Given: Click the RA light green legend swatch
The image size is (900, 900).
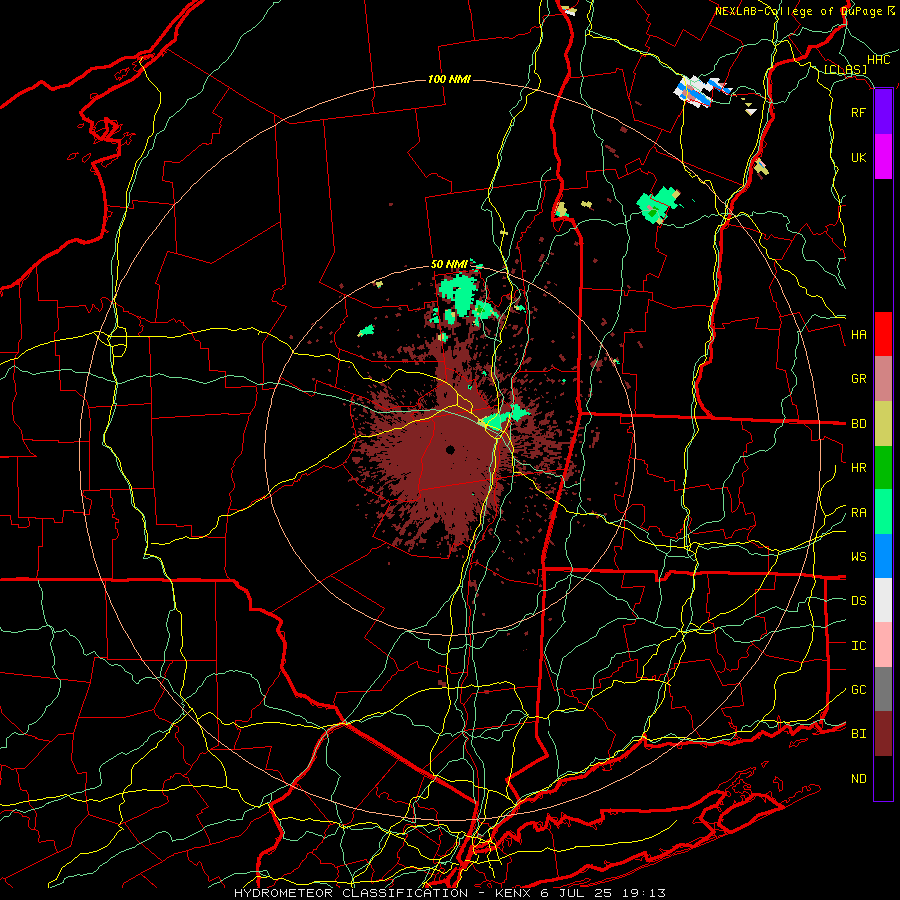Looking at the screenshot, I should [x=883, y=512].
